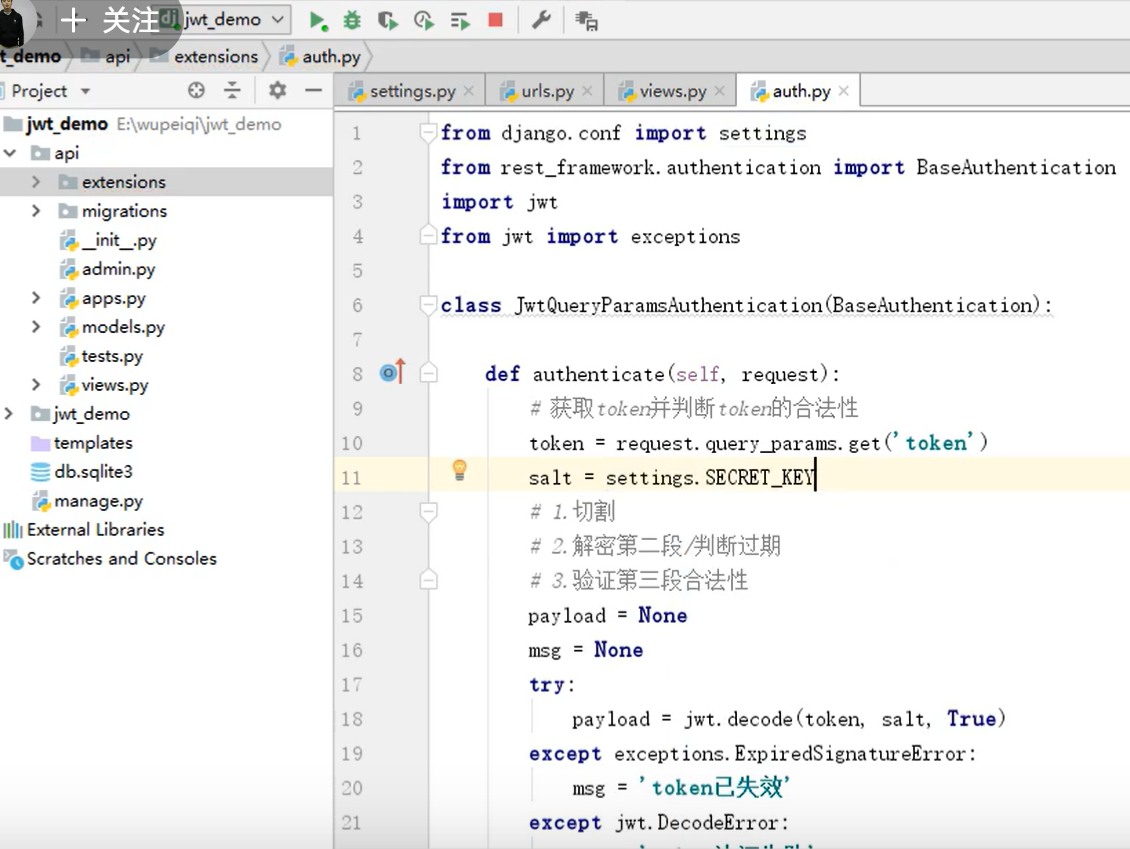Screen dimensions: 1130x849
Task: Select manage.py in the project tree
Action: (x=98, y=501)
